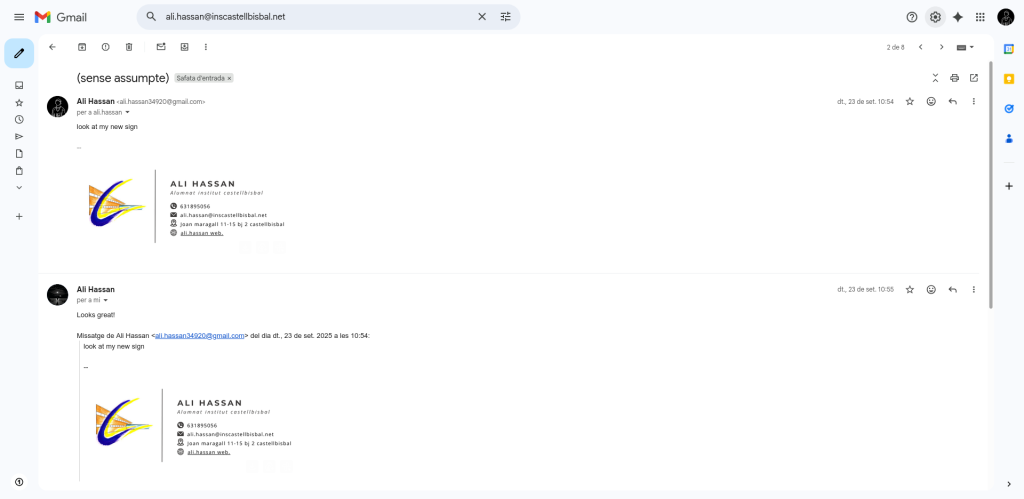This screenshot has width=1024, height=499.
Task: Click the Compose pencil button
Action: [19, 53]
